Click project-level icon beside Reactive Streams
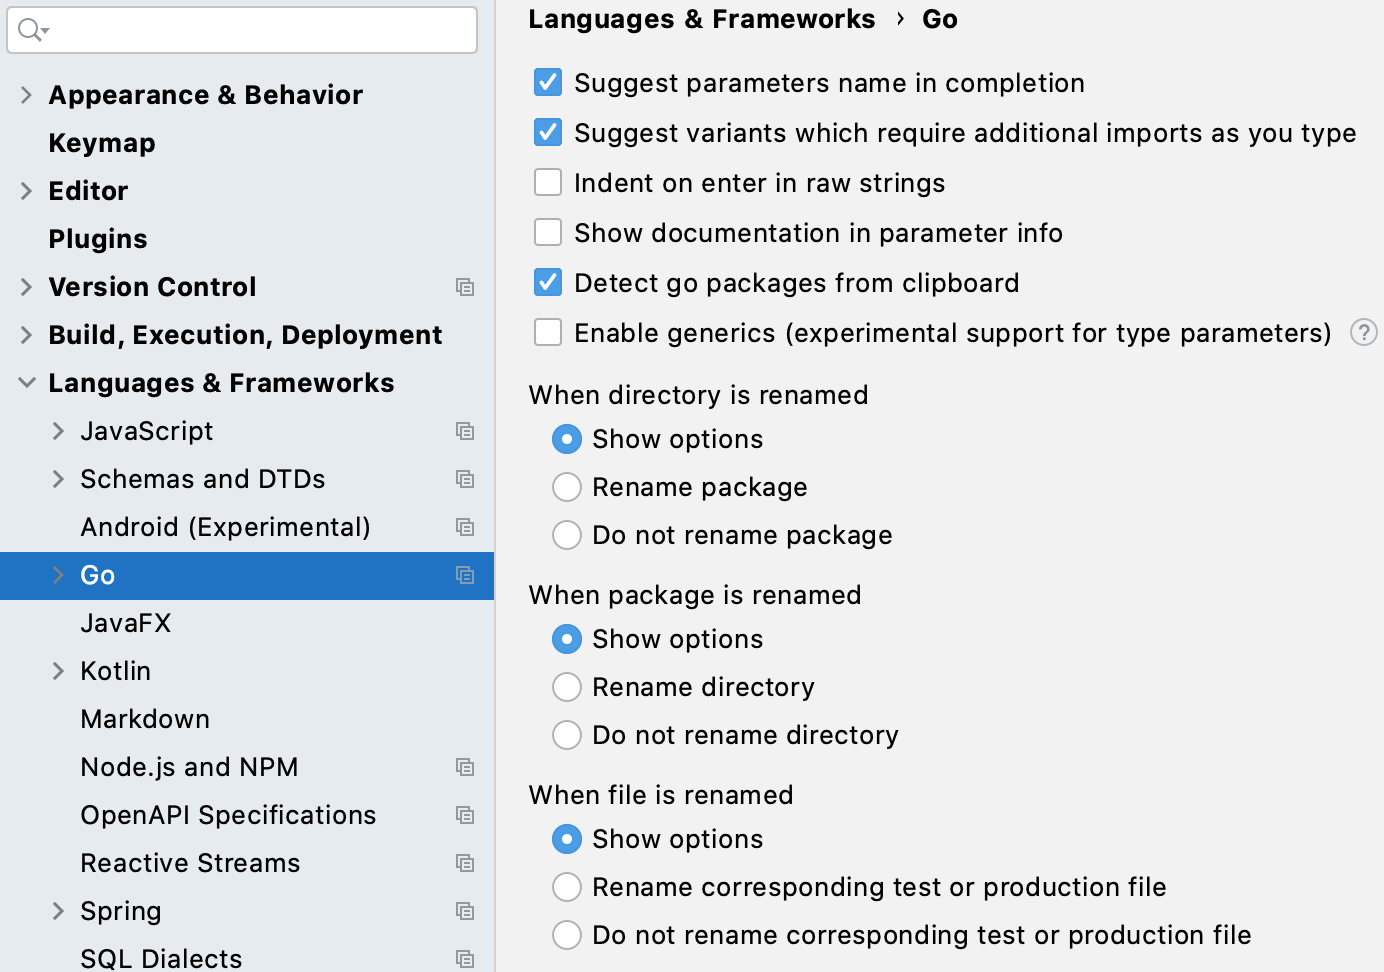1384x972 pixels. tap(465, 863)
